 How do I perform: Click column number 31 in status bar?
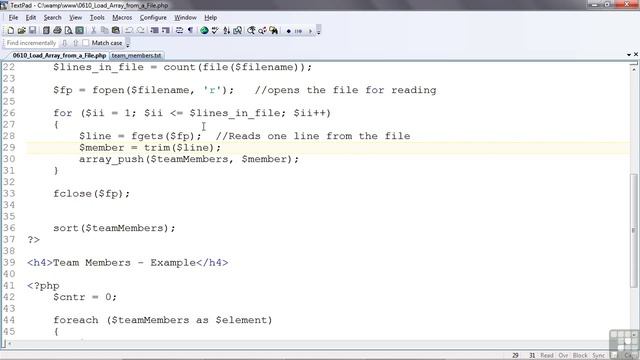coord(532,356)
